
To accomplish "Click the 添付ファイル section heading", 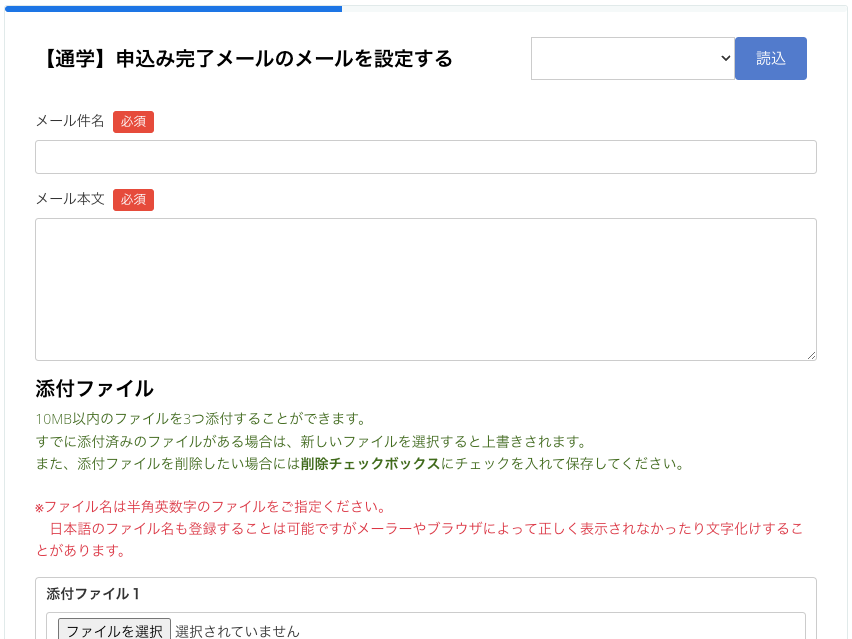I will [x=94, y=388].
